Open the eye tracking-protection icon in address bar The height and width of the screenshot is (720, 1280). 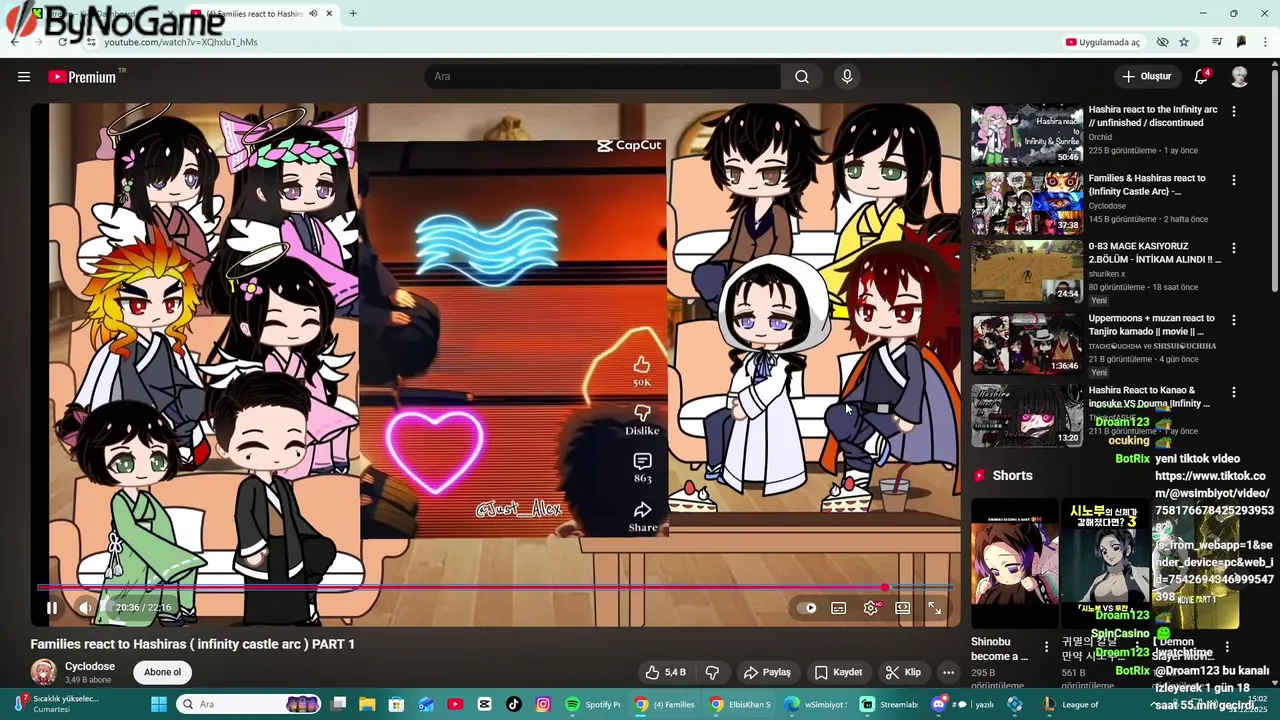[1162, 42]
